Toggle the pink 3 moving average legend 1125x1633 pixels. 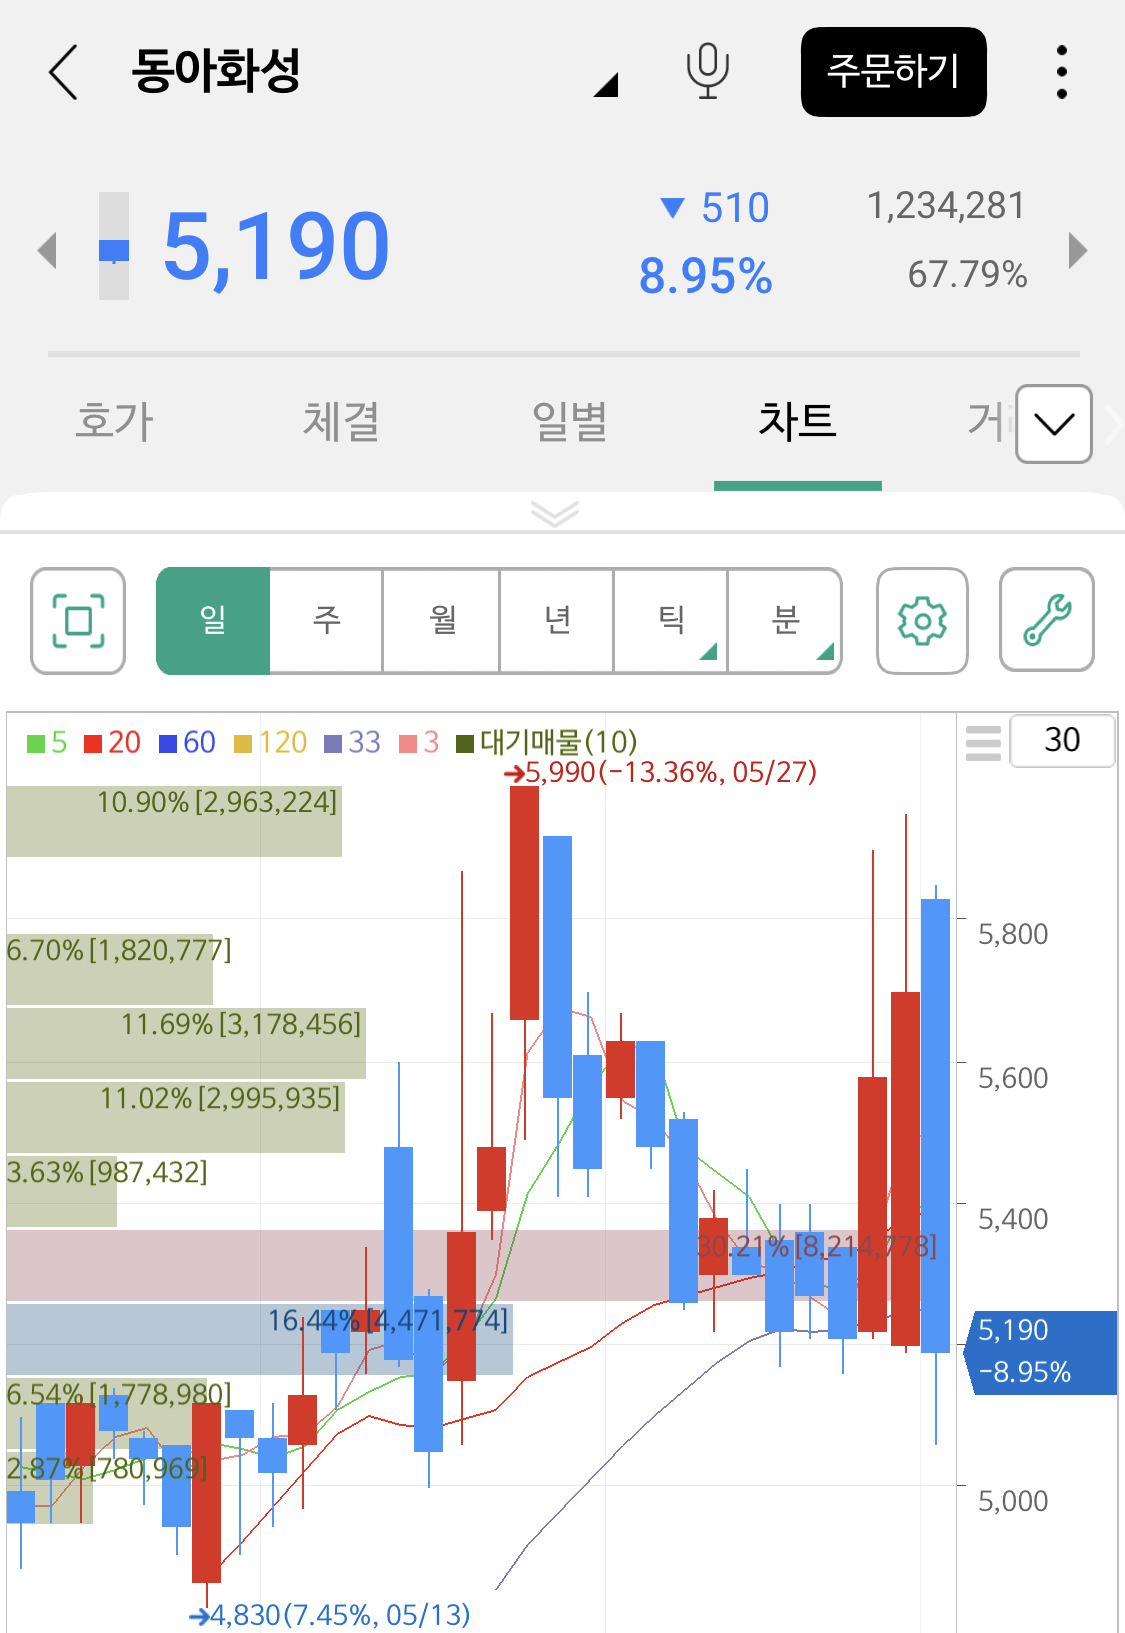tap(419, 743)
